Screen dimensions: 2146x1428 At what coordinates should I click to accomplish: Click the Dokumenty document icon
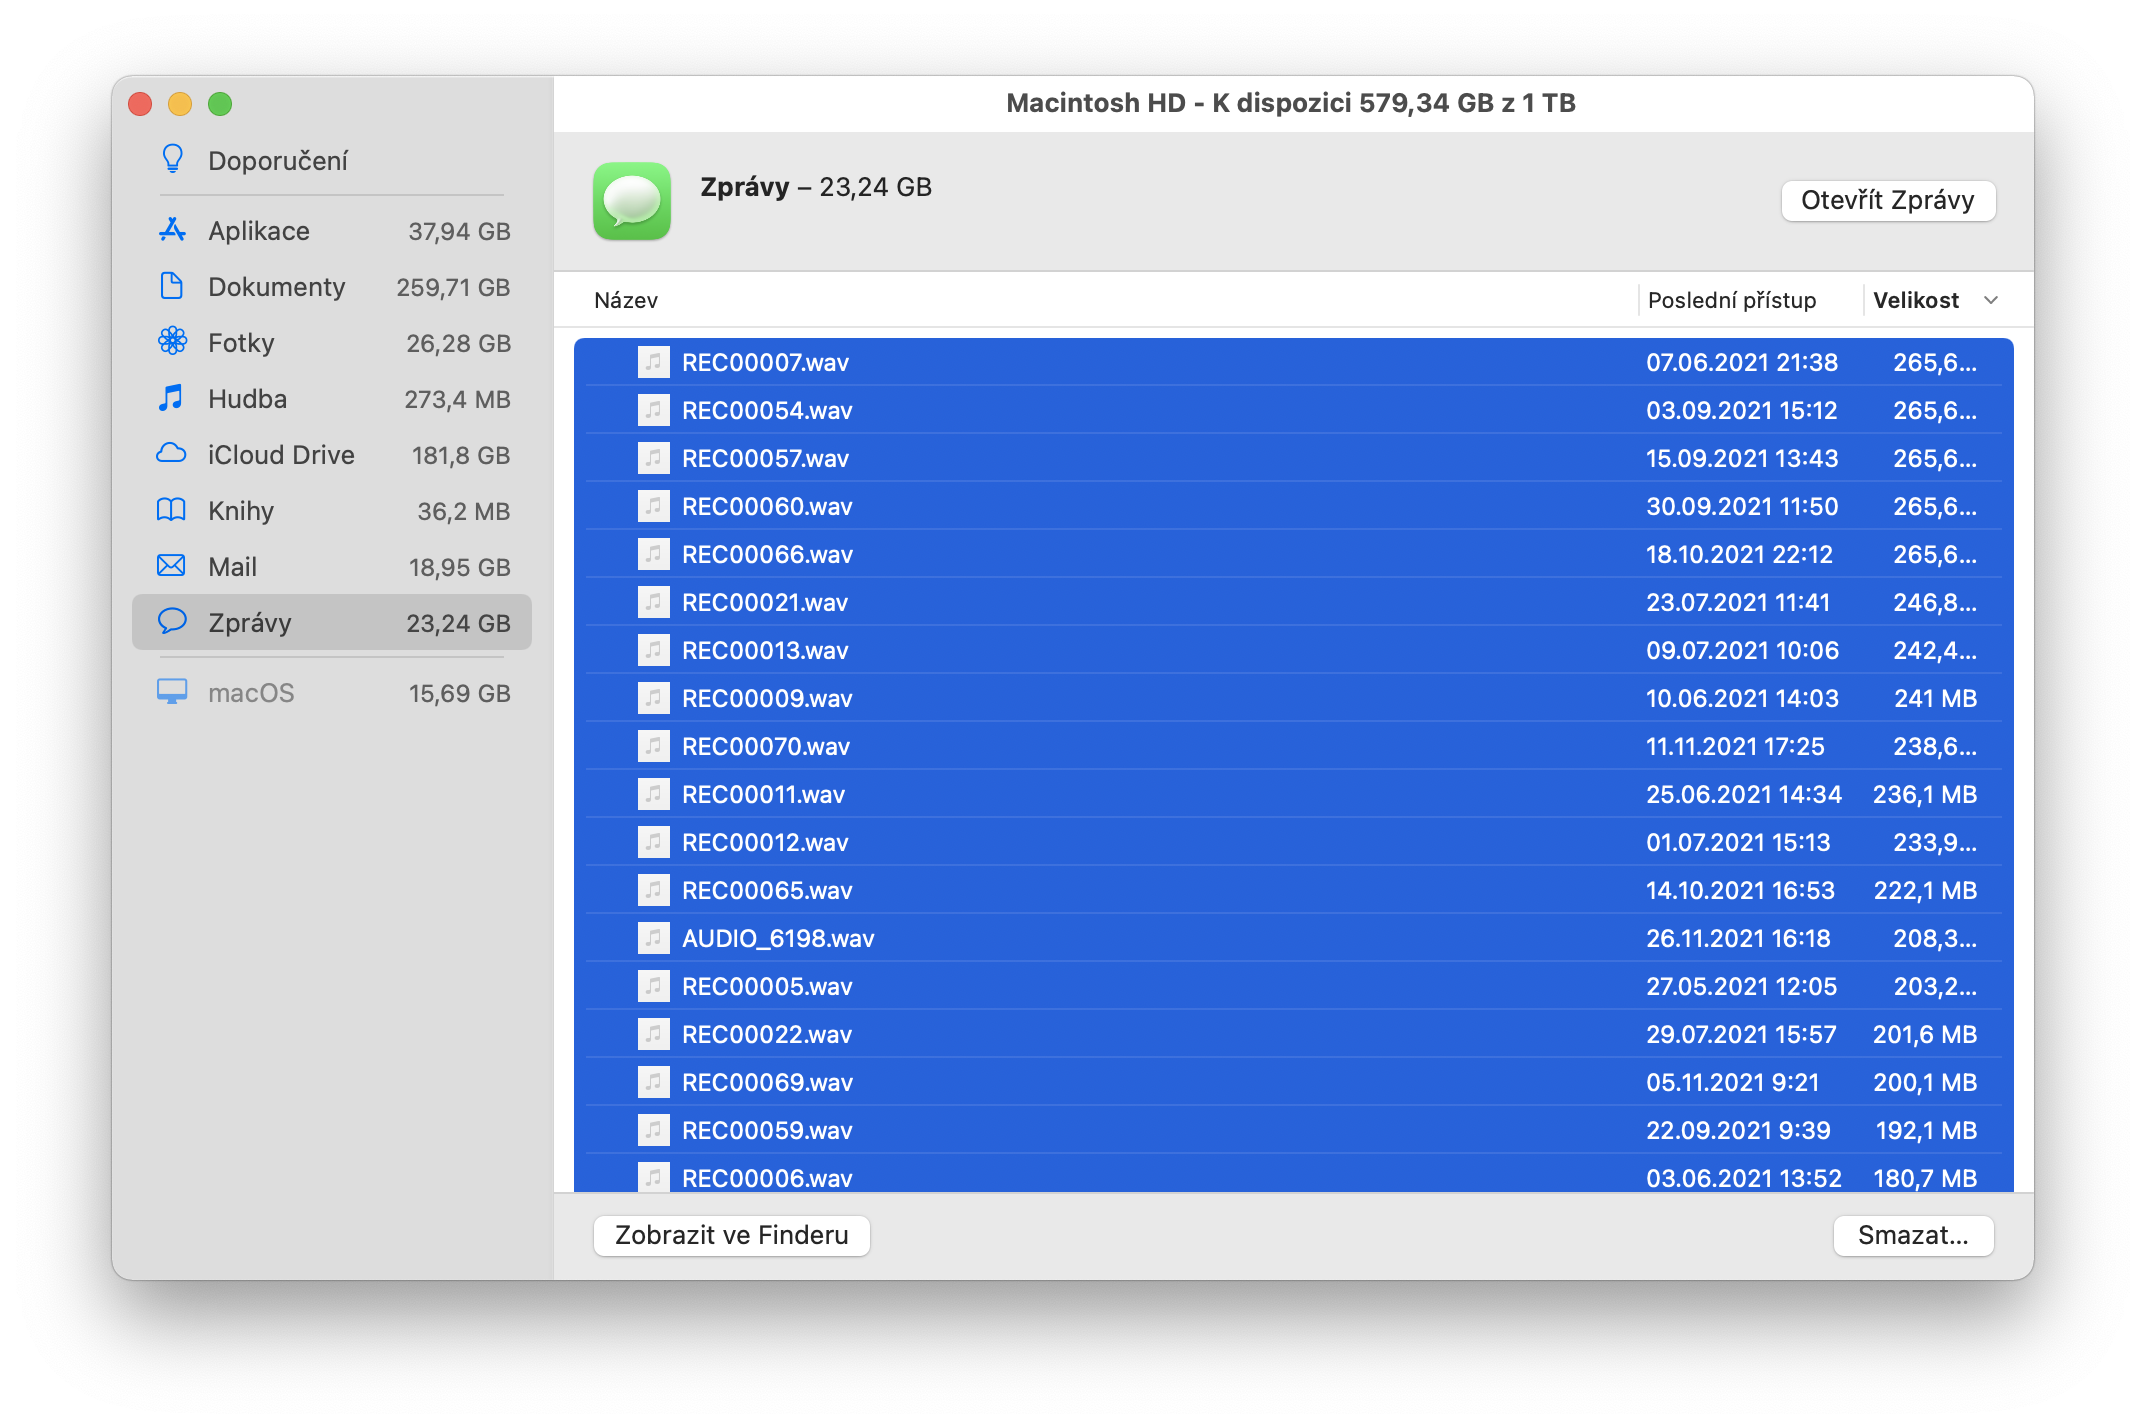tap(172, 286)
